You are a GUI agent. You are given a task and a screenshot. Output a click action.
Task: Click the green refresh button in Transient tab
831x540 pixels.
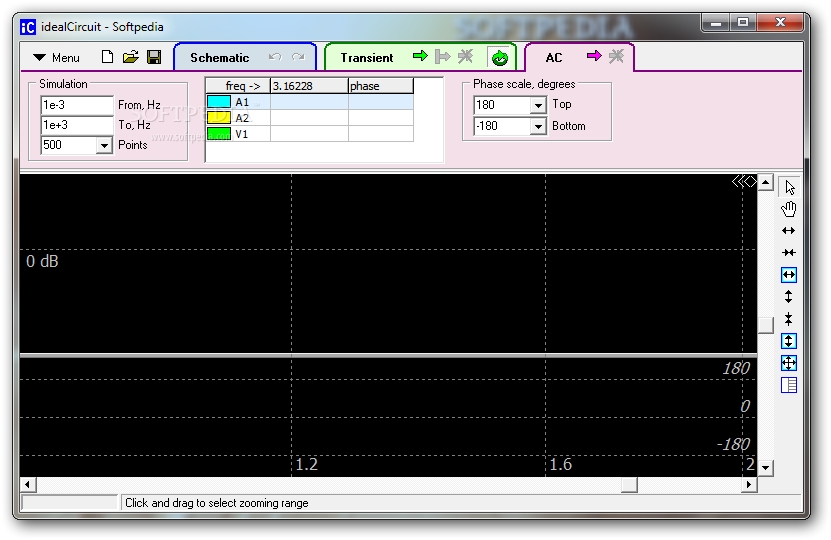(x=499, y=58)
